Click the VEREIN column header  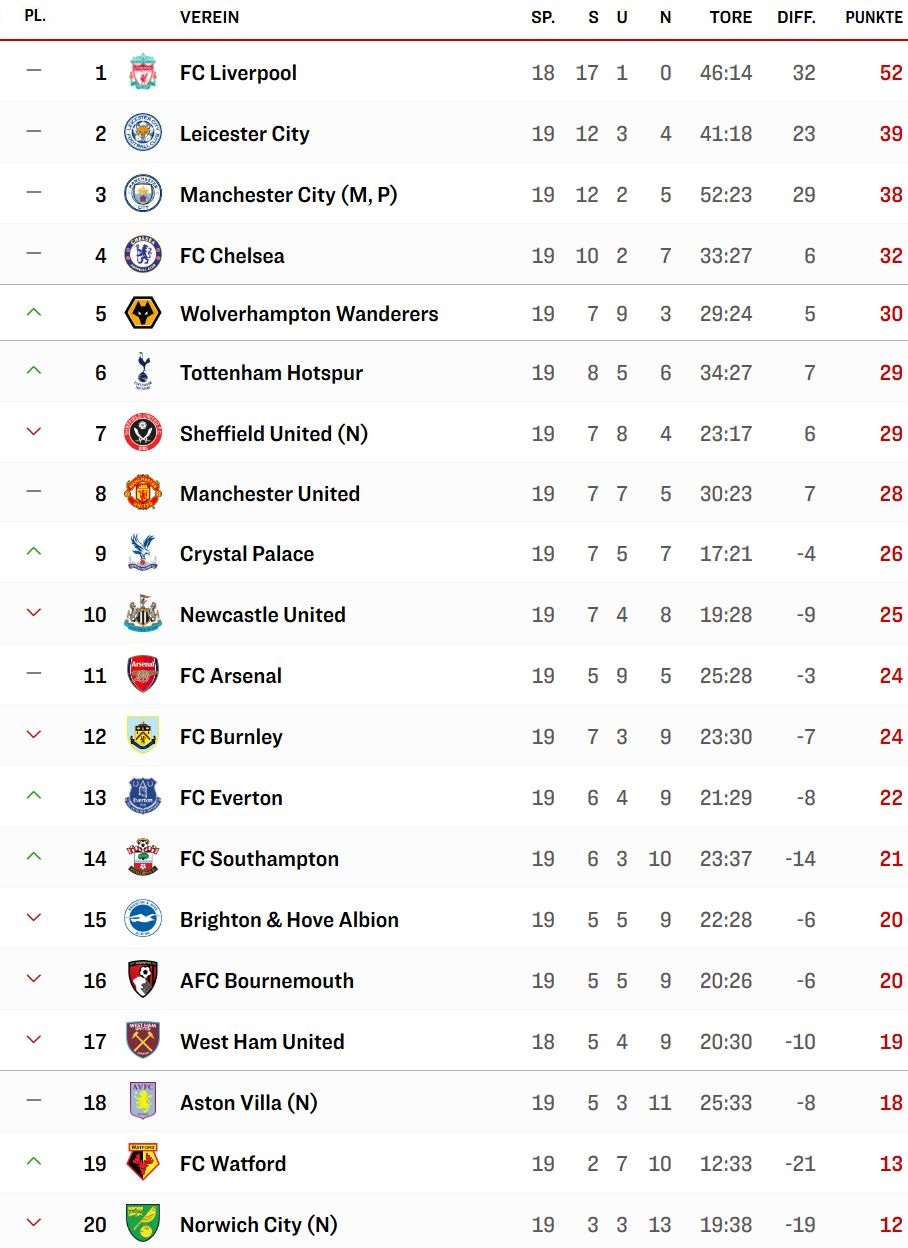click(x=209, y=18)
